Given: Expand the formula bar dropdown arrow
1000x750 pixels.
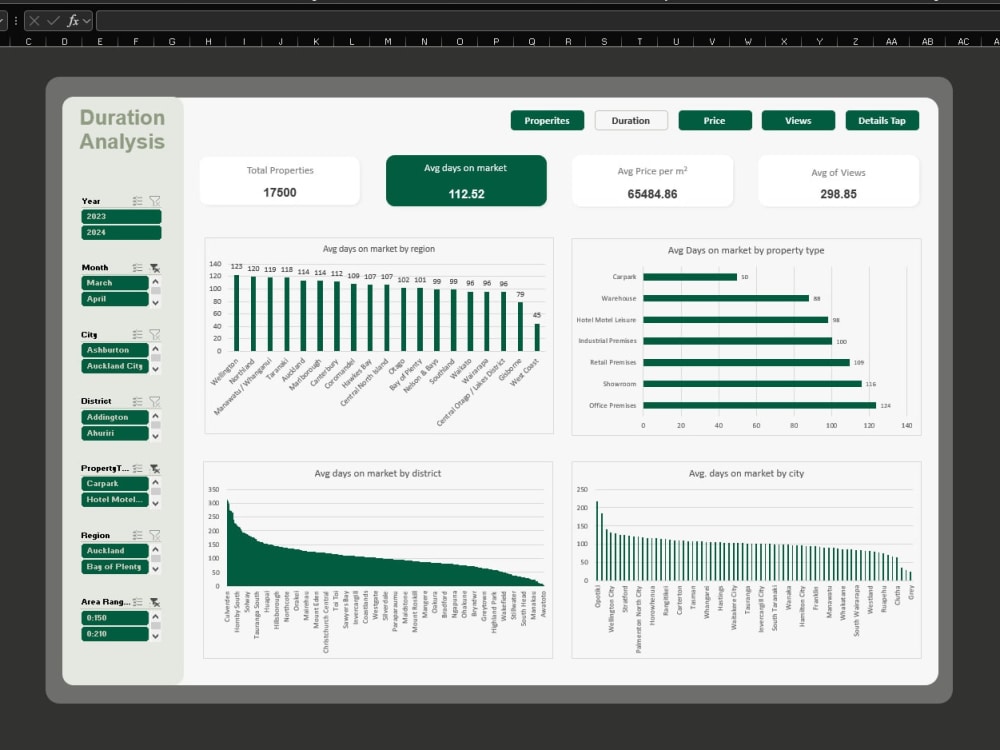Looking at the screenshot, I should point(87,21).
